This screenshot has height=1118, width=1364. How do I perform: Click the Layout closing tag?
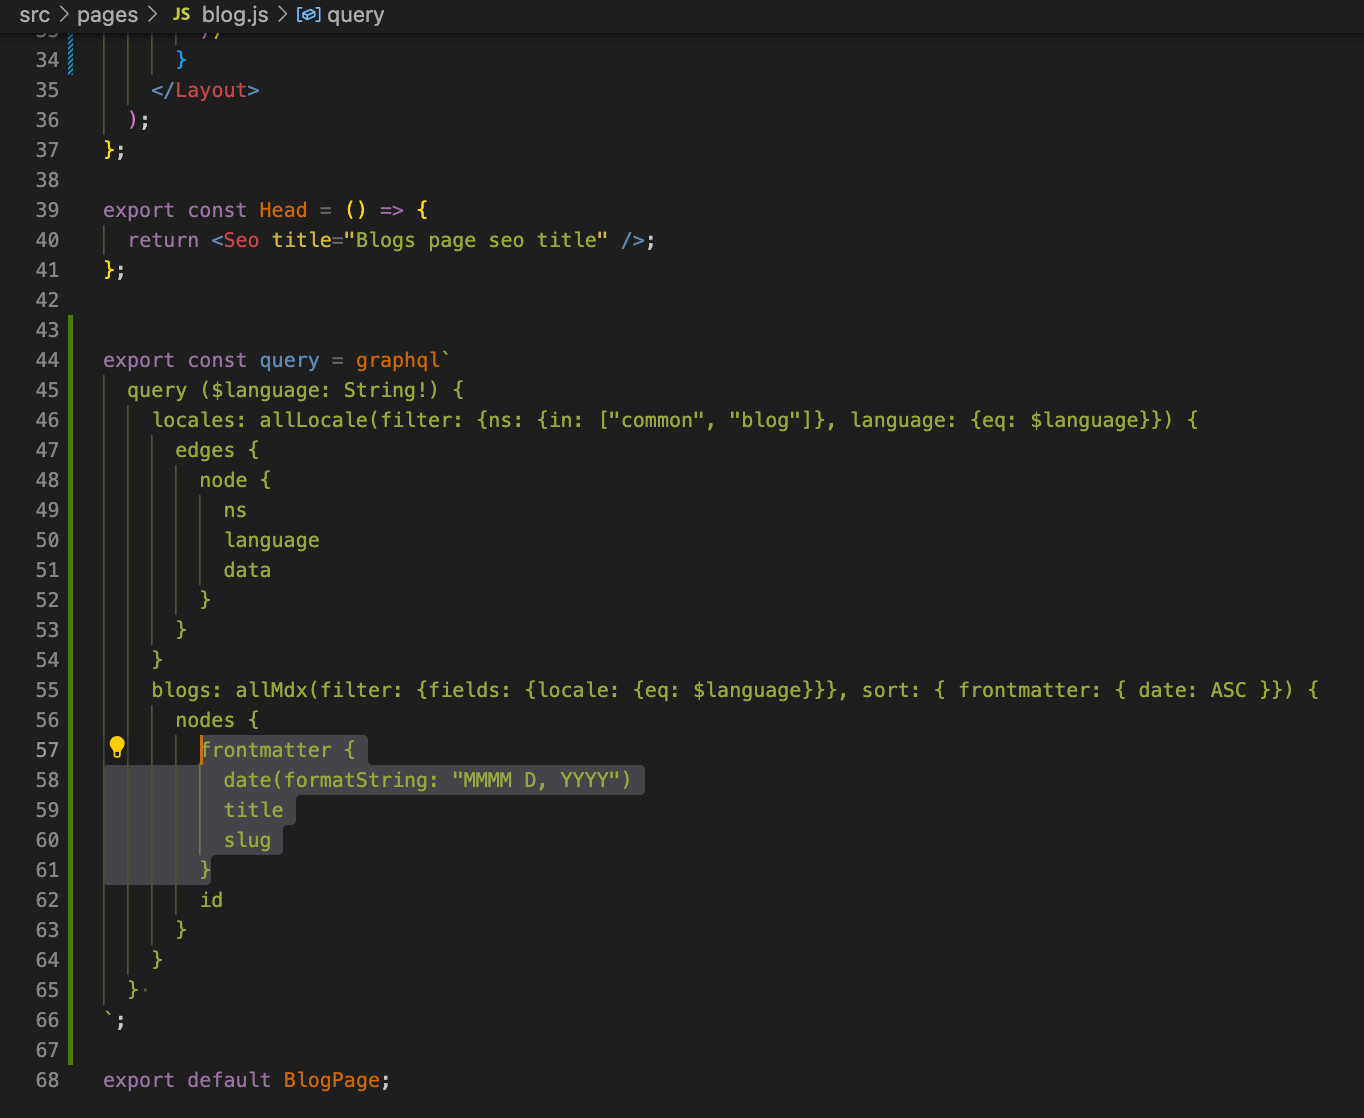pos(205,90)
